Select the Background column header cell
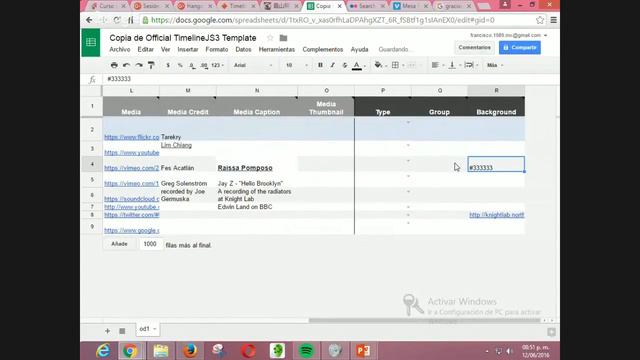 point(496,107)
